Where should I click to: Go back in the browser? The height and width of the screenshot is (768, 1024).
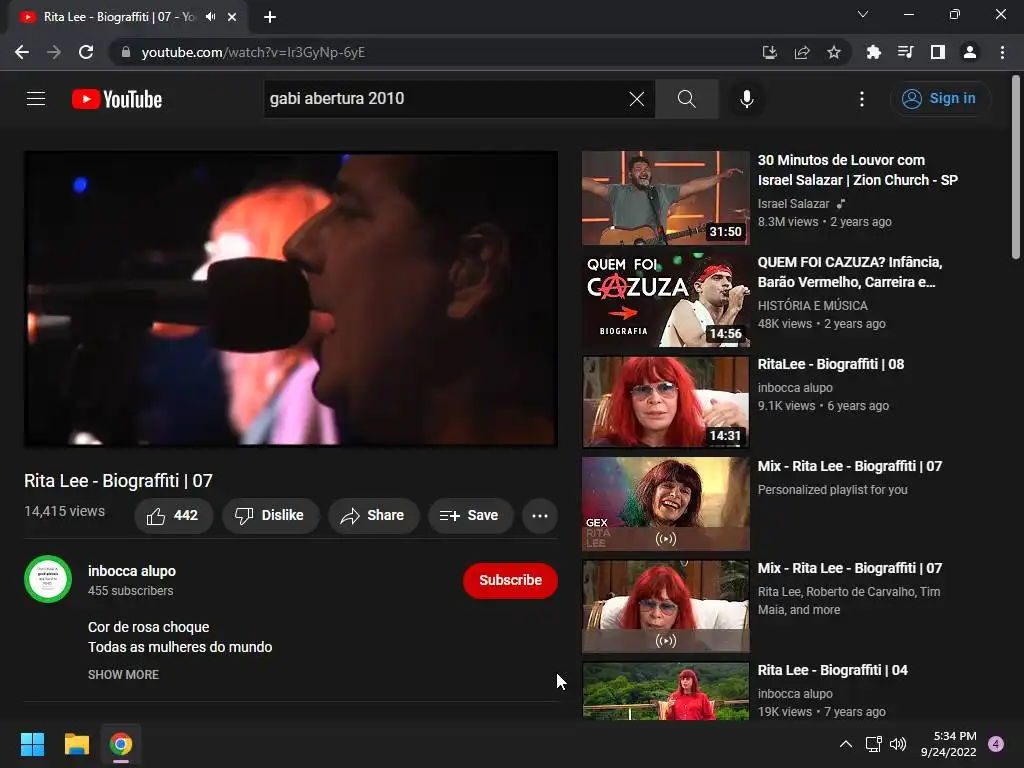tap(22, 52)
